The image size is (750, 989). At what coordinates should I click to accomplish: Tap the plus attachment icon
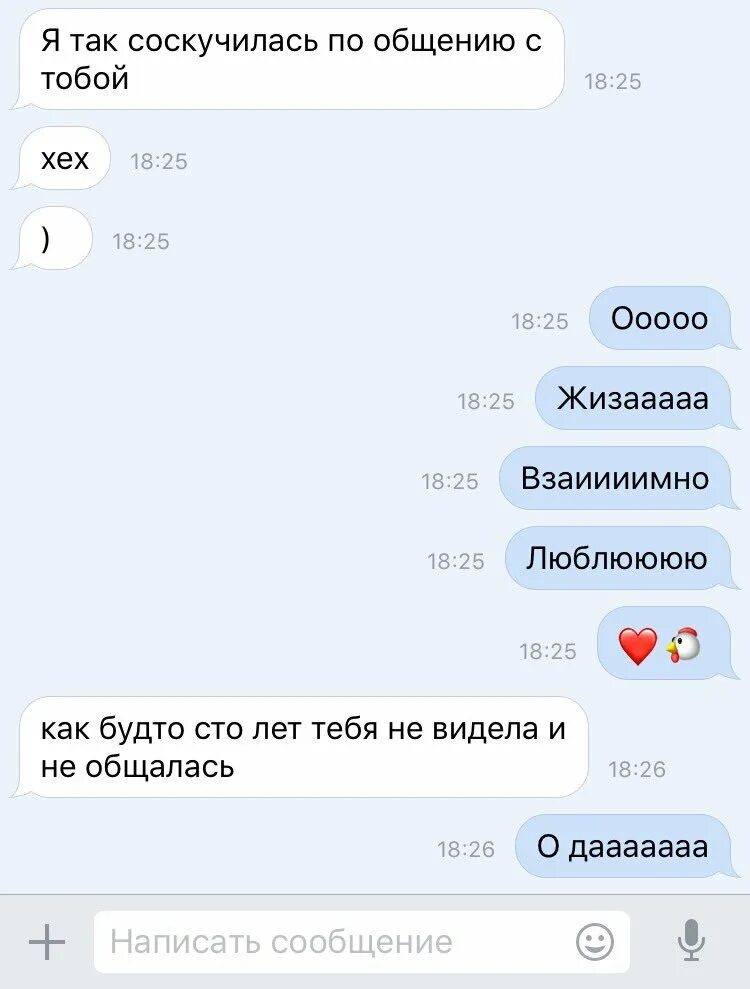coord(47,942)
